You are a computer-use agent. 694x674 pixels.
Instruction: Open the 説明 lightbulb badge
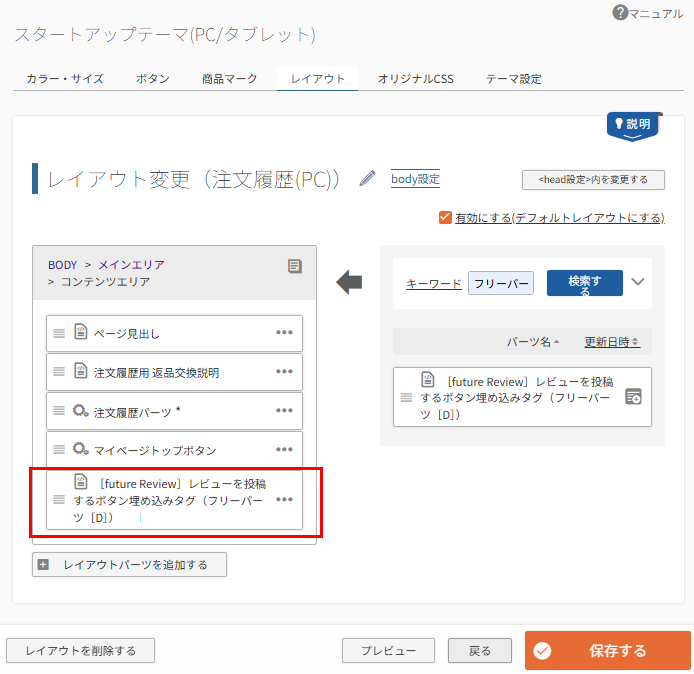632,126
